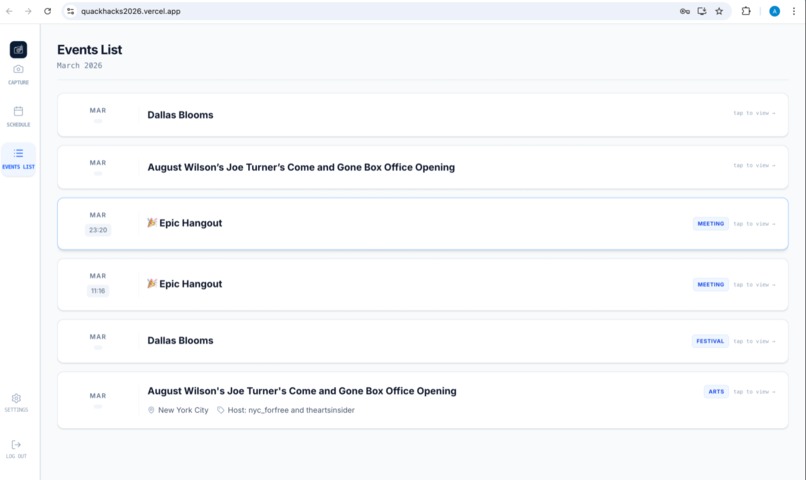The height and width of the screenshot is (480, 806).
Task: Click 'tap to view' on the Arts event row
Action: 754,392
